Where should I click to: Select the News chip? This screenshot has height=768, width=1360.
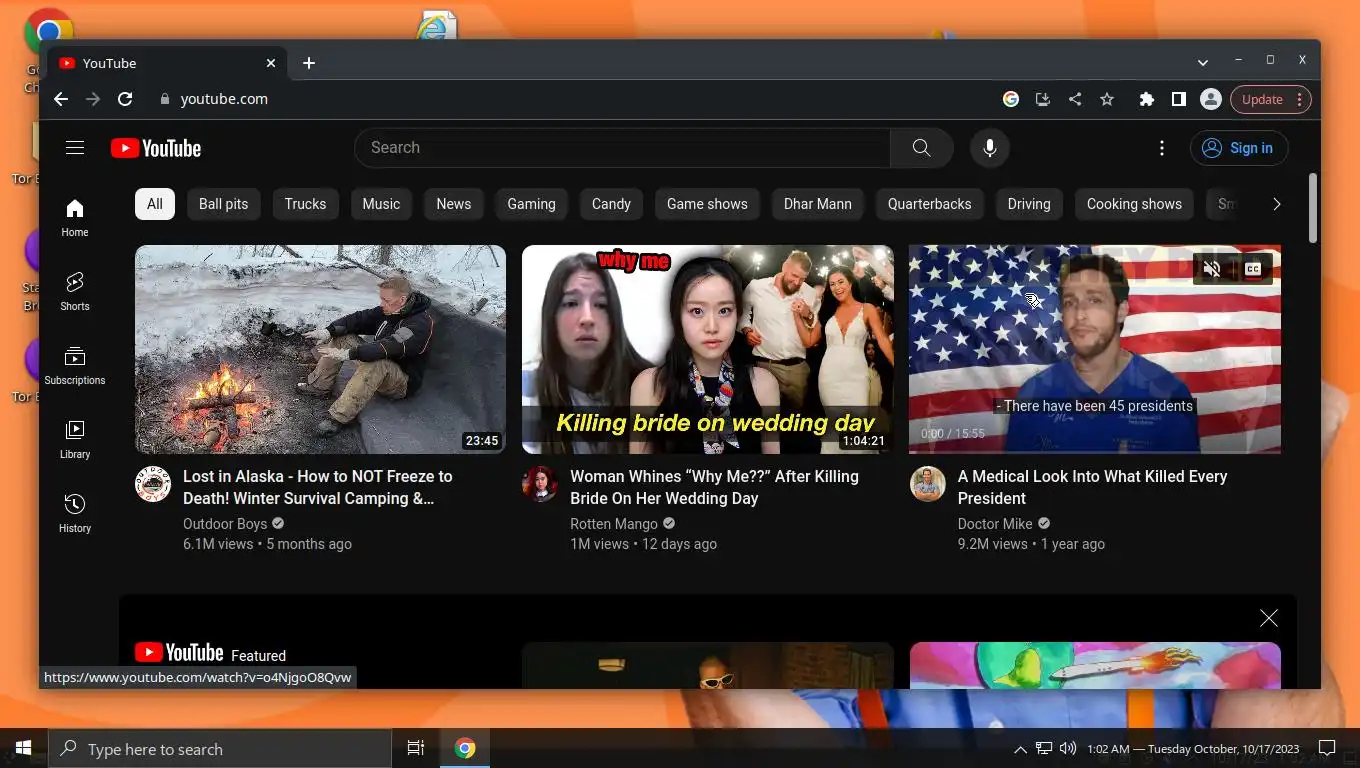(x=453, y=204)
